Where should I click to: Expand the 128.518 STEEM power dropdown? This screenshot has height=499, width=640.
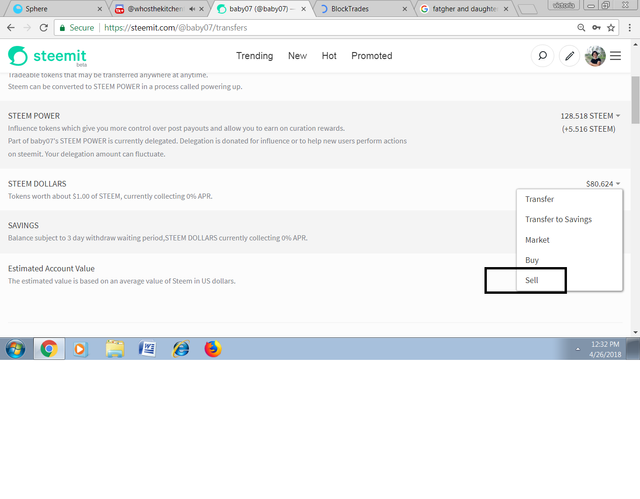pyautogui.click(x=590, y=116)
